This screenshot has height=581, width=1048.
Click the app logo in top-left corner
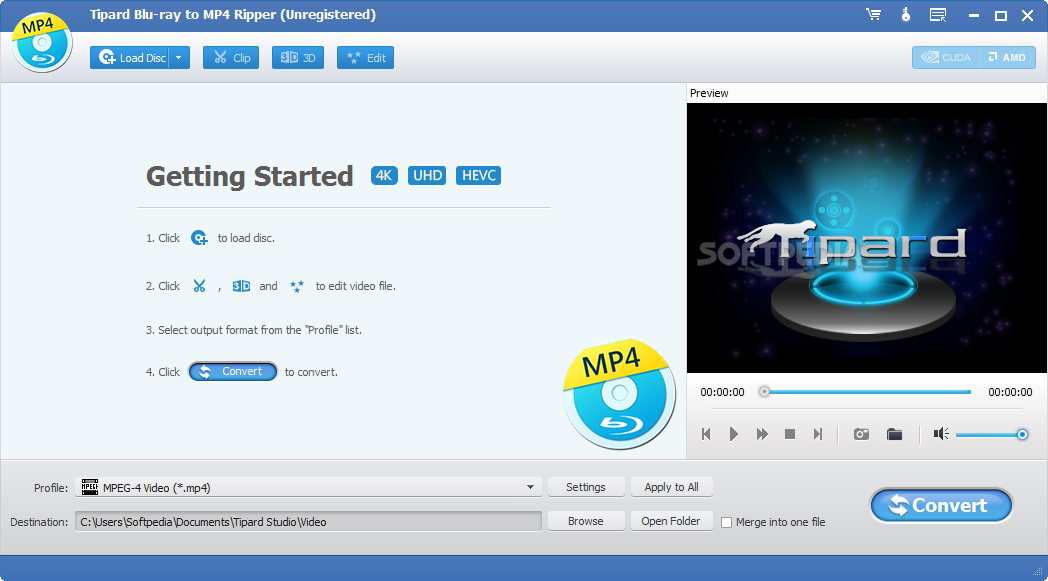(41, 41)
